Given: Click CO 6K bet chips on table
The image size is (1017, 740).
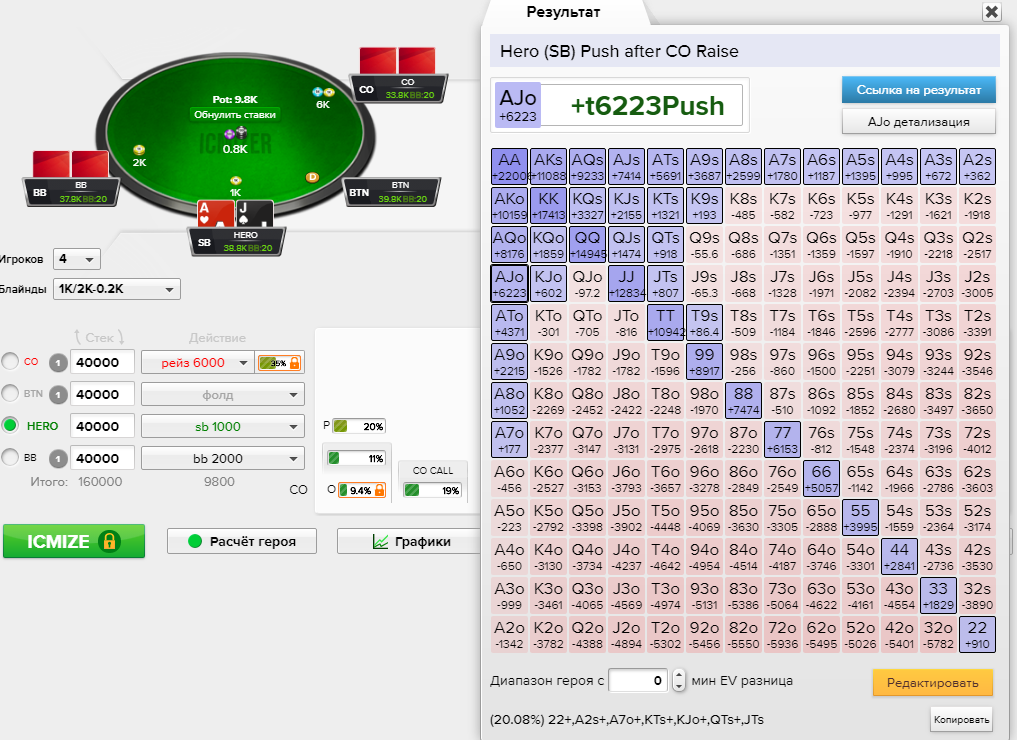Looking at the screenshot, I should tap(323, 92).
